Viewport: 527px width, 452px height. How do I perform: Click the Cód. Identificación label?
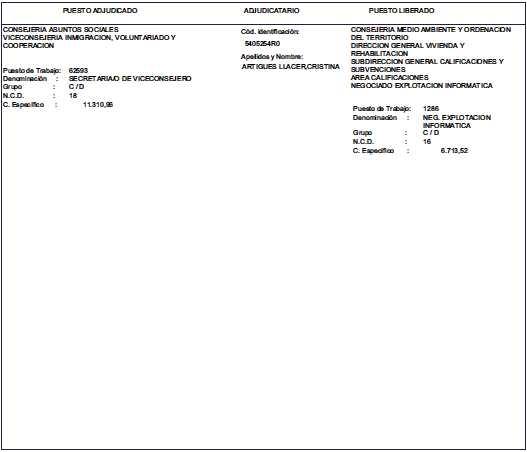coord(270,32)
